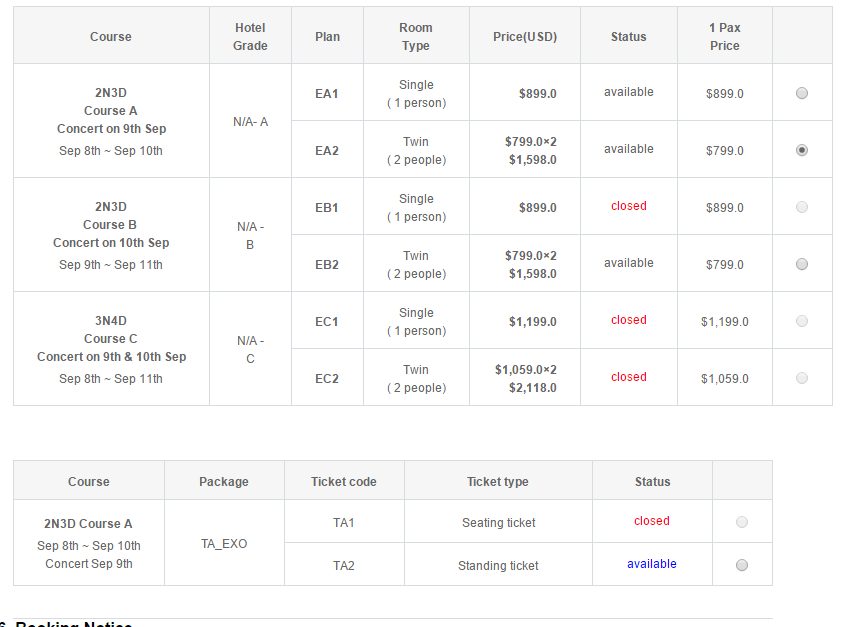Select the EA2 Twin room radio button
Screen dimensions: 856x627
click(802, 150)
